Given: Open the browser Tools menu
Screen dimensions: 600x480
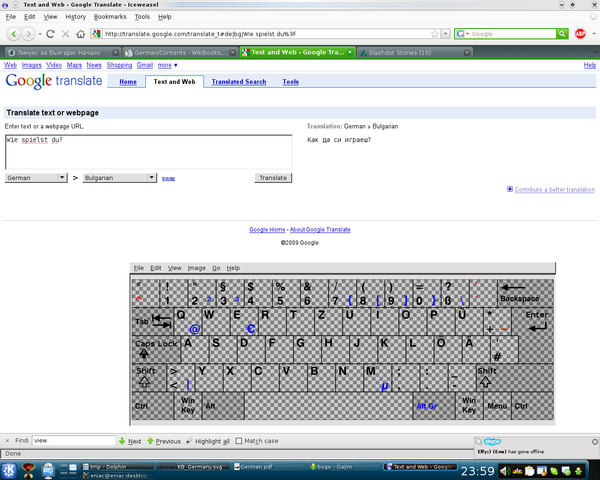Looking at the screenshot, I should 142,17.
